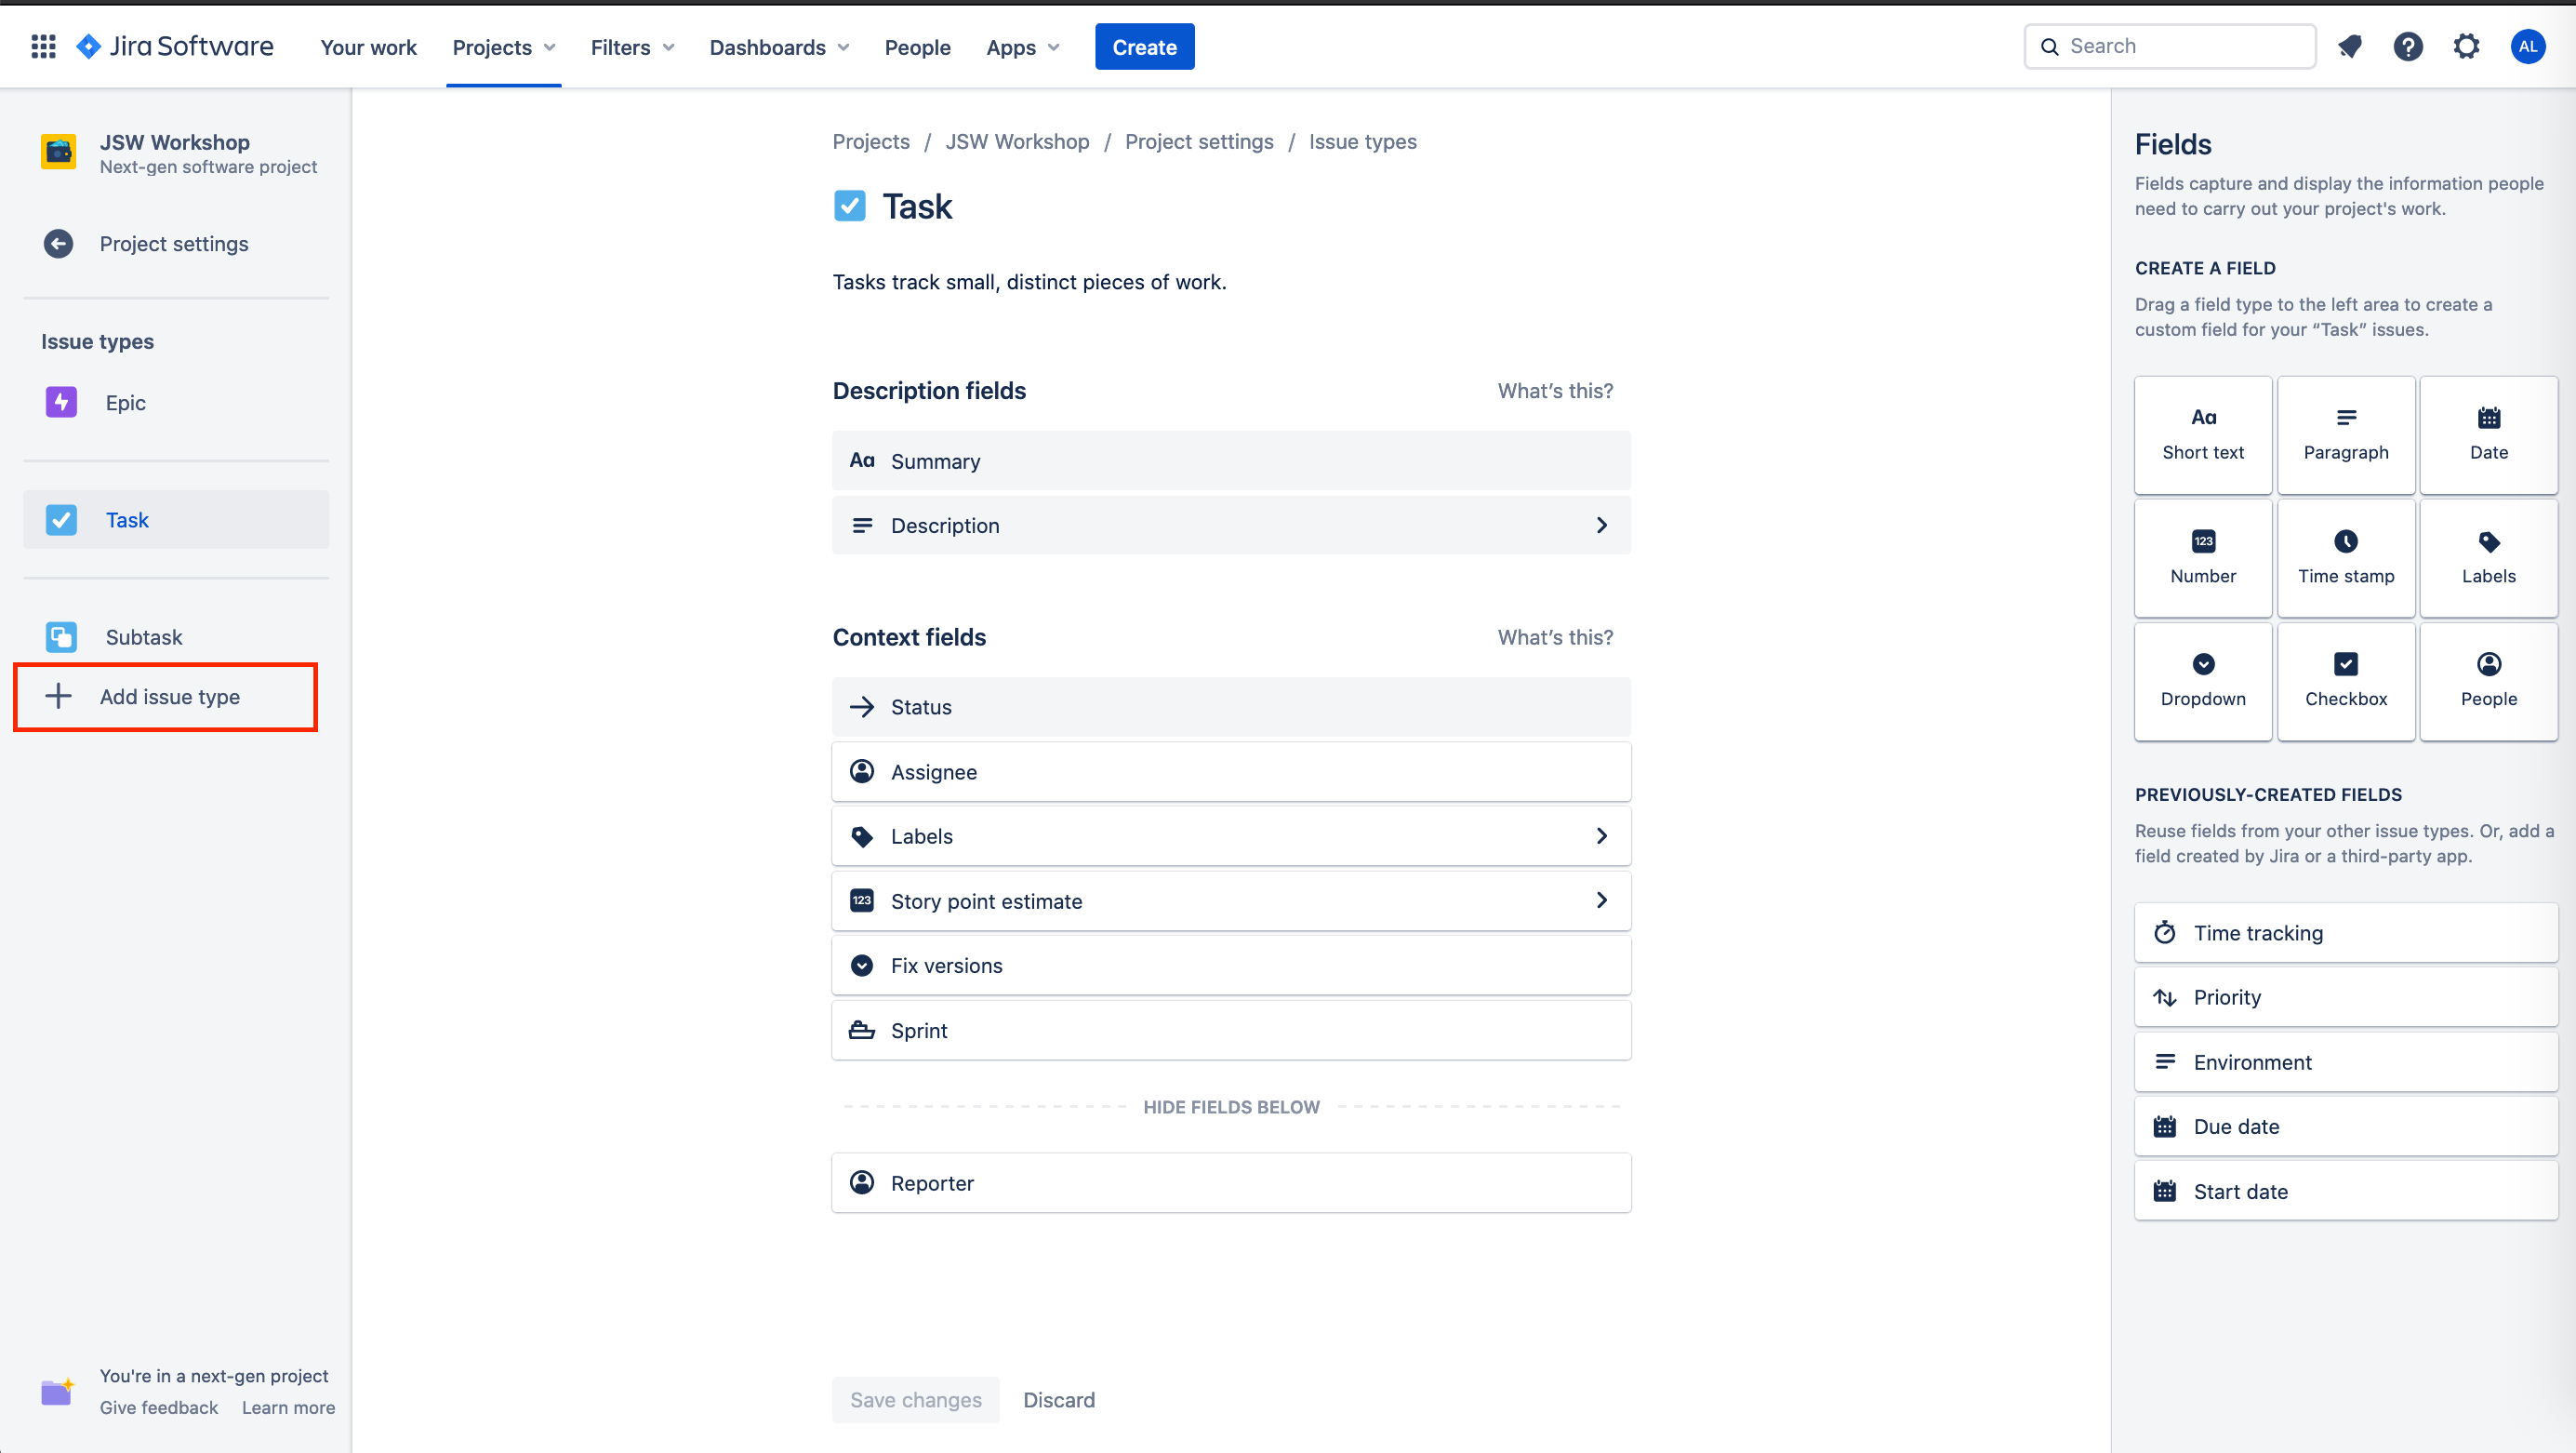This screenshot has height=1453, width=2576.
Task: Select the Short text field type tile
Action: (2203, 435)
